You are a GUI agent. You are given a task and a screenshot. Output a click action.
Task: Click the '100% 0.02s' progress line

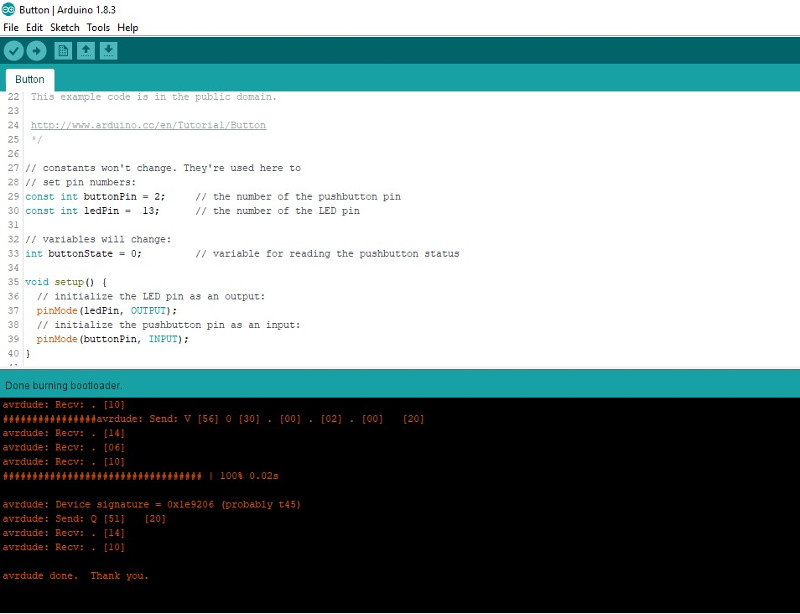140,476
